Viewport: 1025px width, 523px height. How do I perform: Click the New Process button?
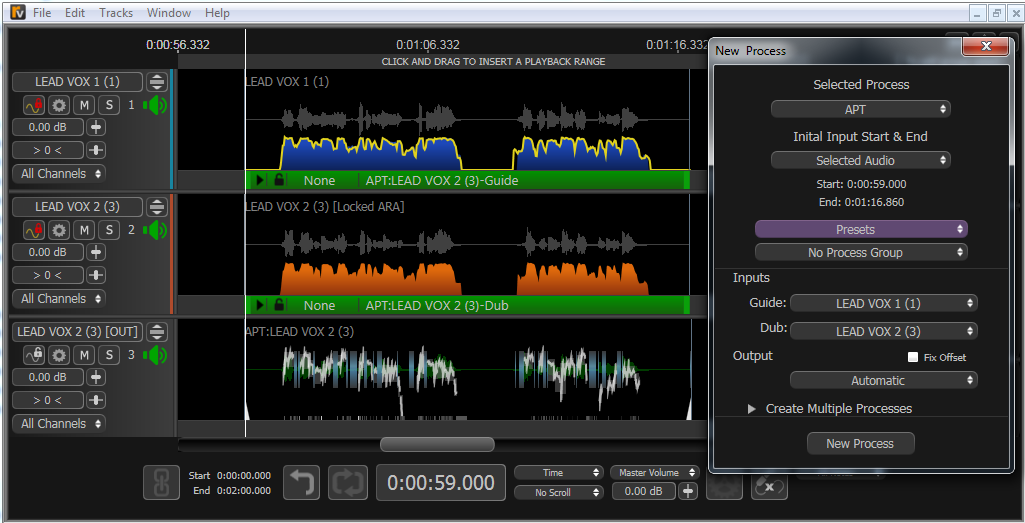[860, 443]
